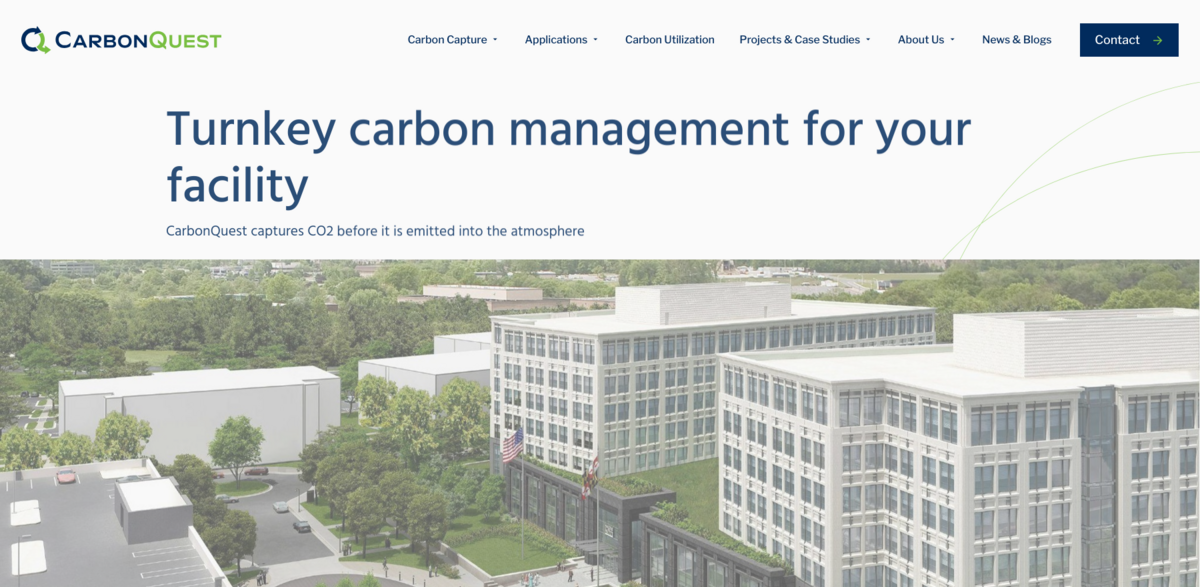This screenshot has width=1200, height=587.
Task: Select the Projects & Case Studies navigation item
Action: coord(800,39)
